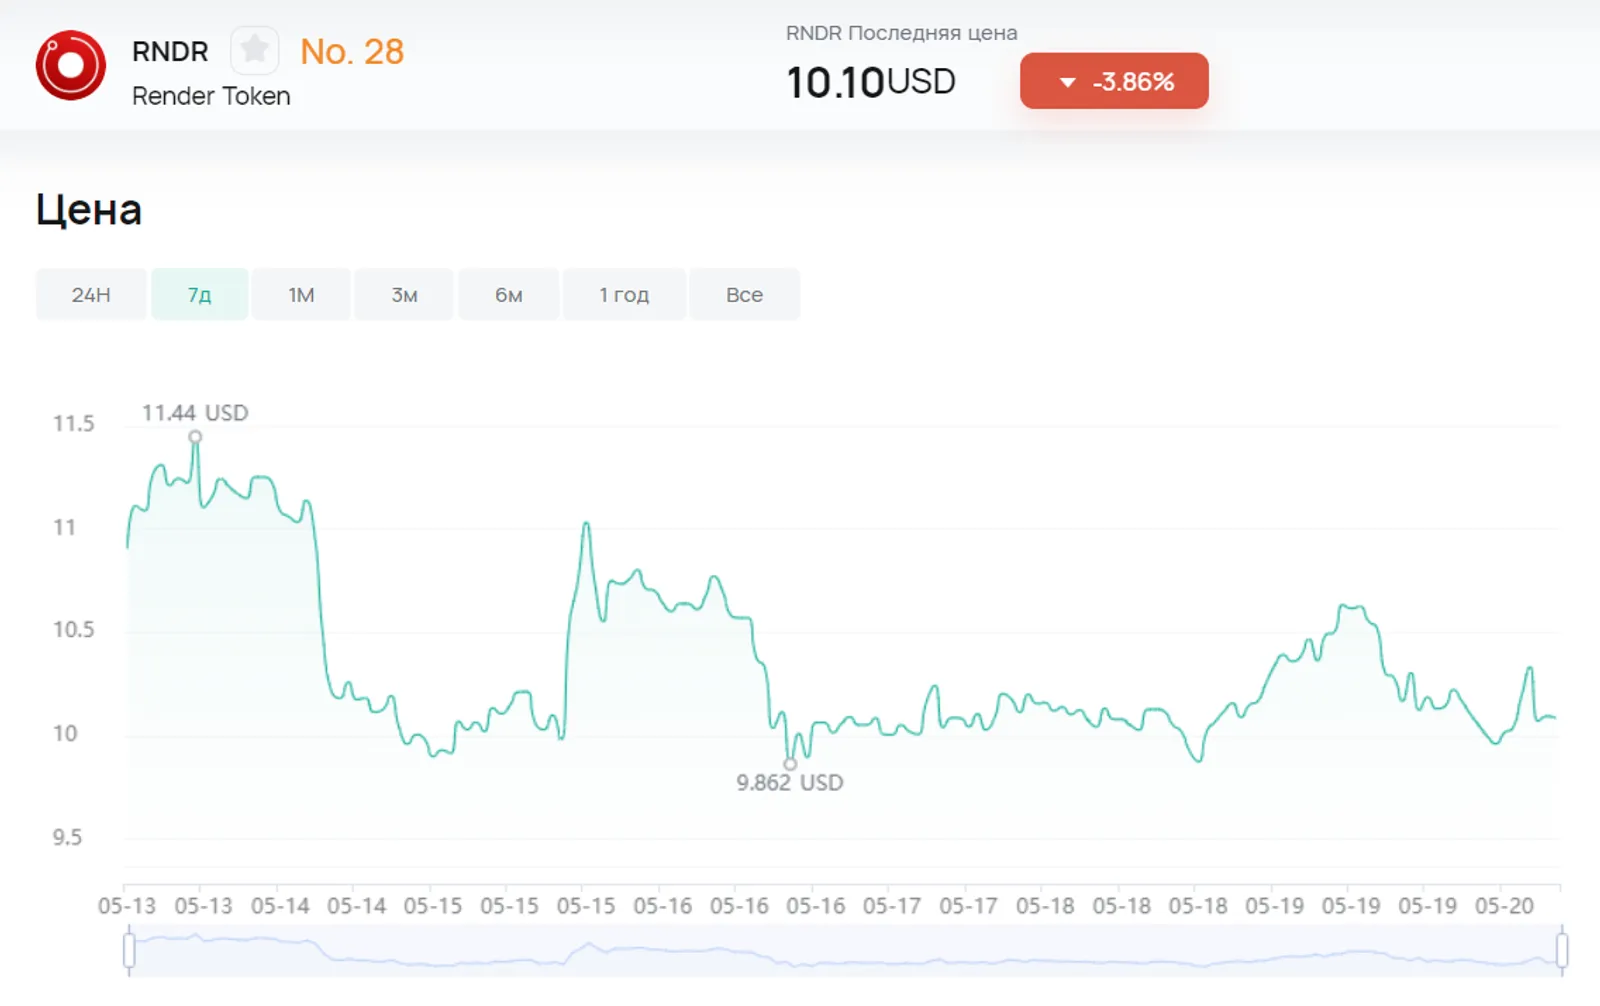Image resolution: width=1600 pixels, height=1006 pixels.
Task: Click the 'RNDR Последняя цена' label
Action: tap(902, 33)
